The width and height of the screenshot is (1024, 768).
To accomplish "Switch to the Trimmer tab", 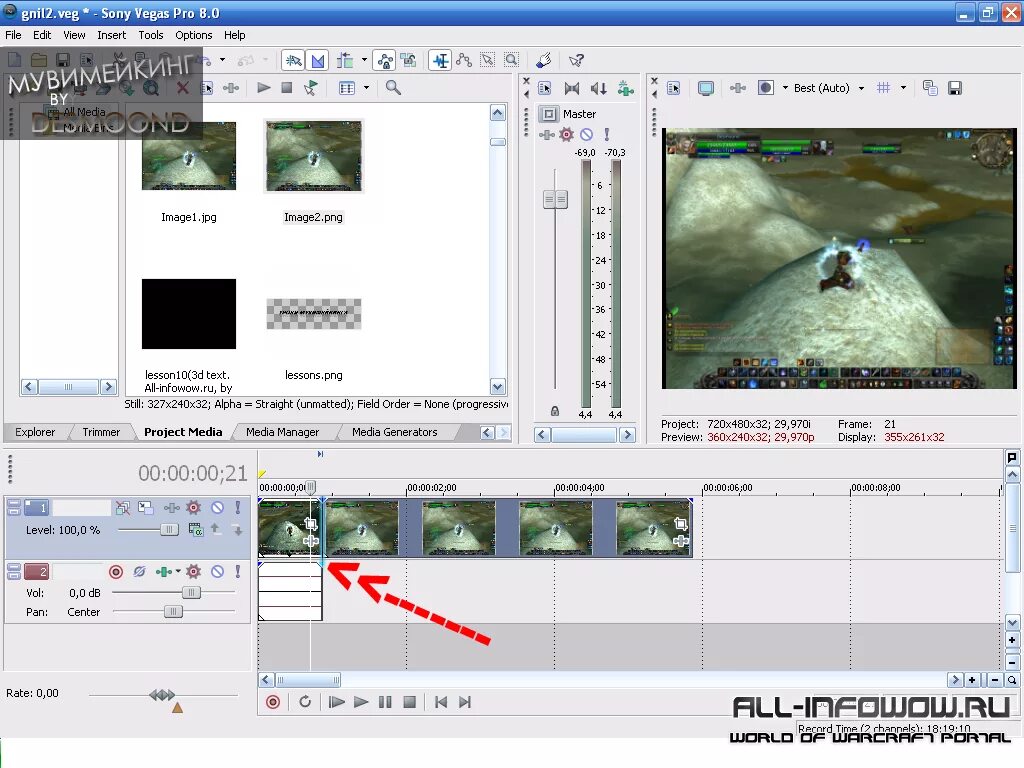I will pyautogui.click(x=101, y=432).
